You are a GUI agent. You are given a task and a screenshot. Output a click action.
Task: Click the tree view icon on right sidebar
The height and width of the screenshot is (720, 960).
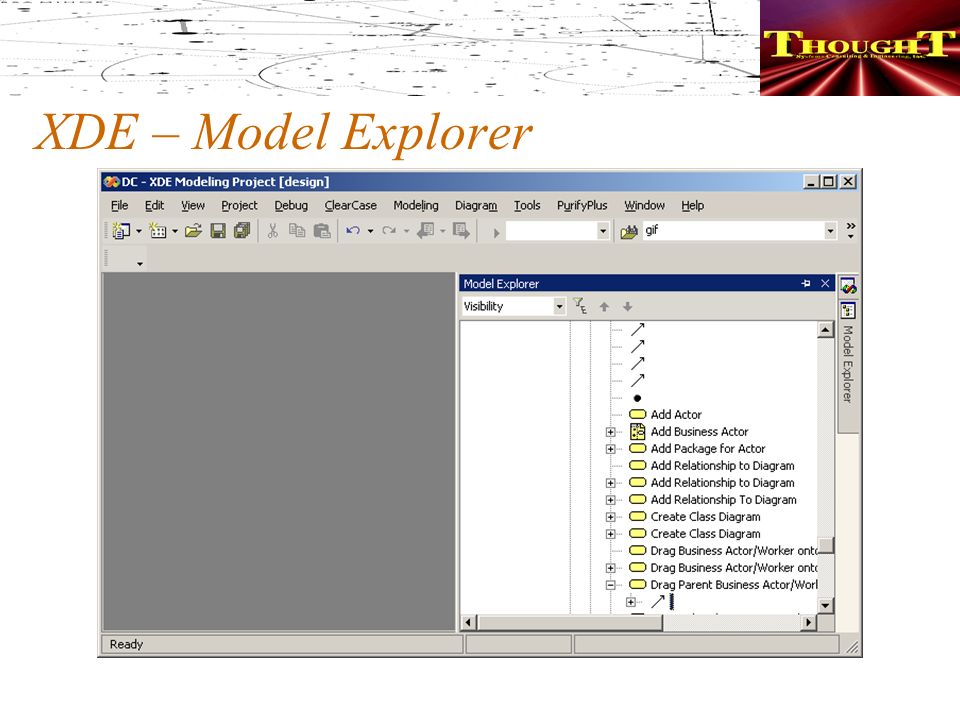(849, 311)
